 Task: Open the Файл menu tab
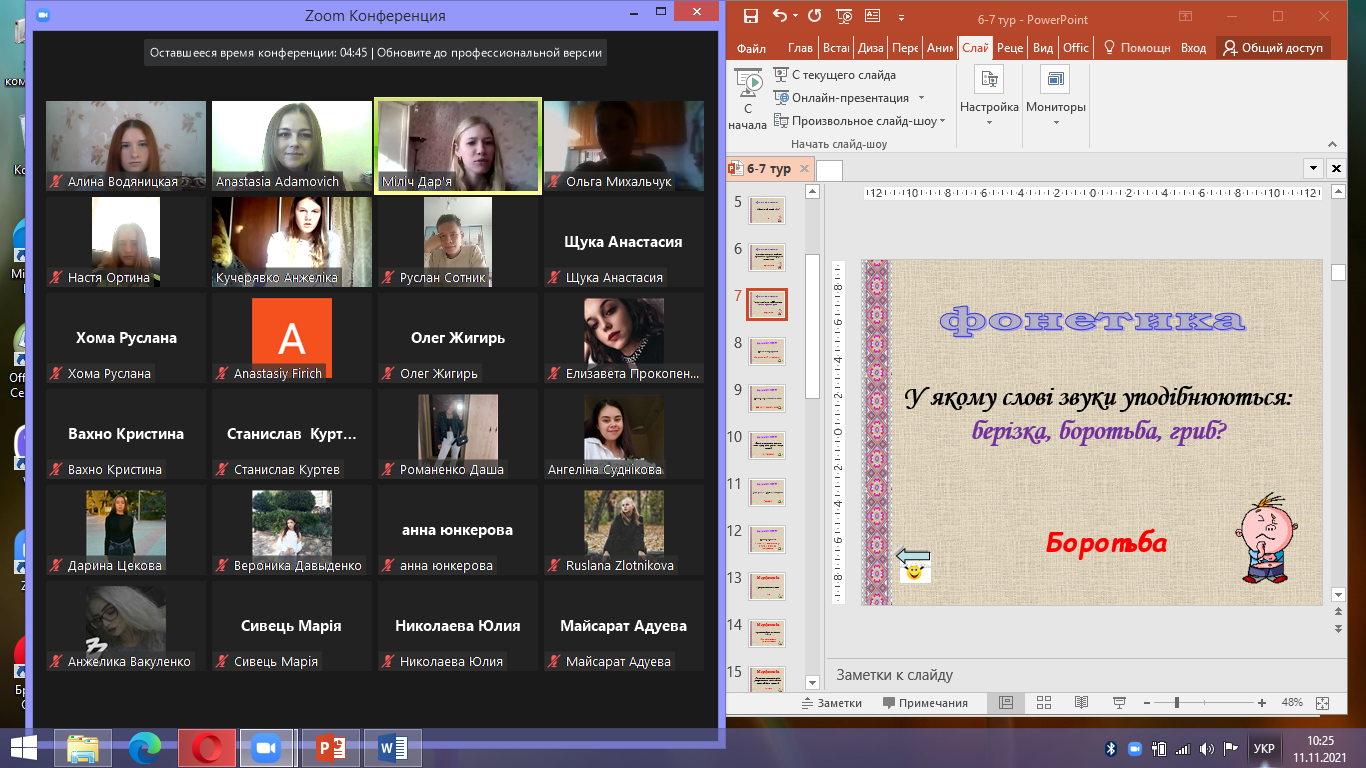point(751,48)
